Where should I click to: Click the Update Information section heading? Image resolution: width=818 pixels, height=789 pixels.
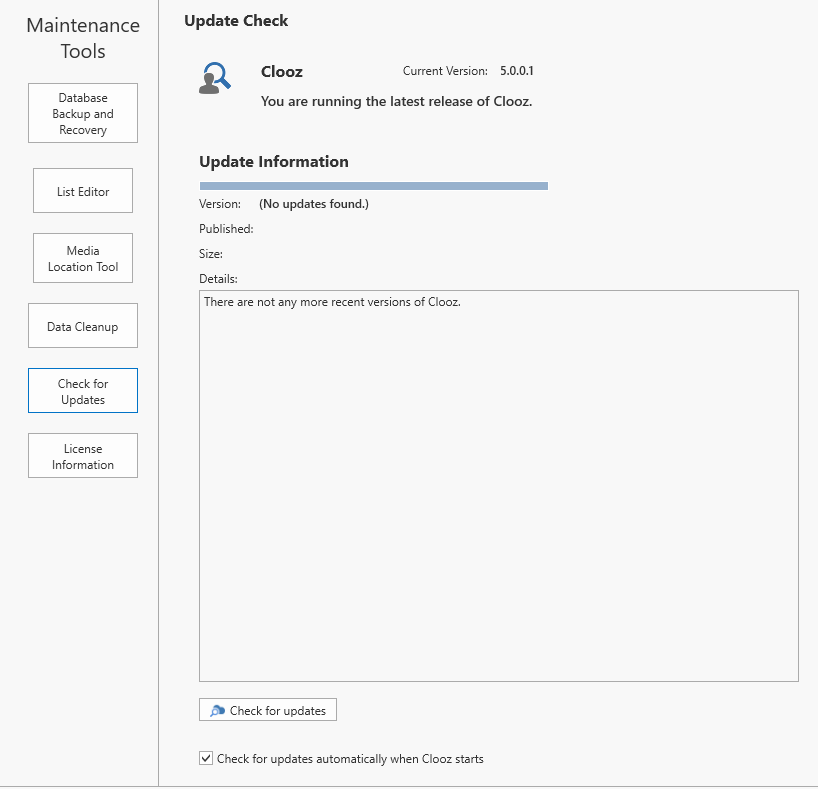(x=274, y=162)
